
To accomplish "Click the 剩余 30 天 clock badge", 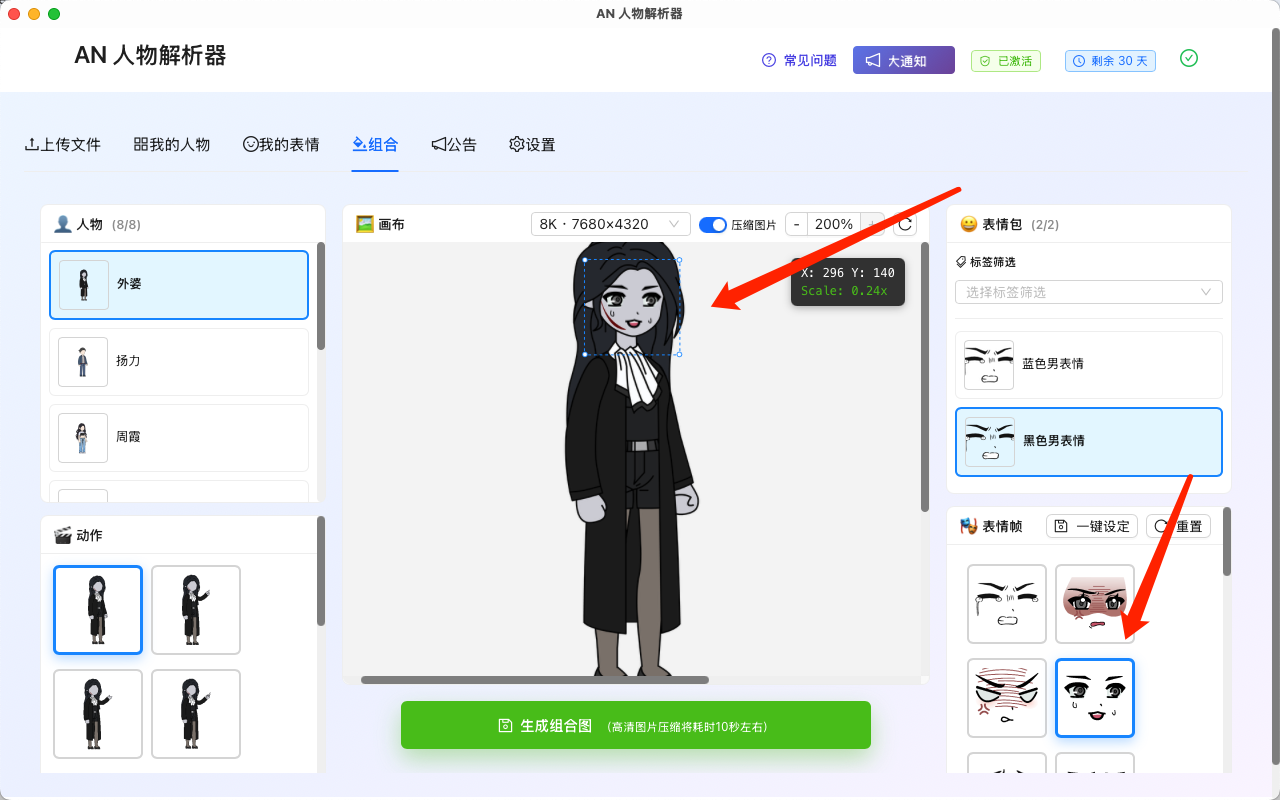I will click(1110, 61).
